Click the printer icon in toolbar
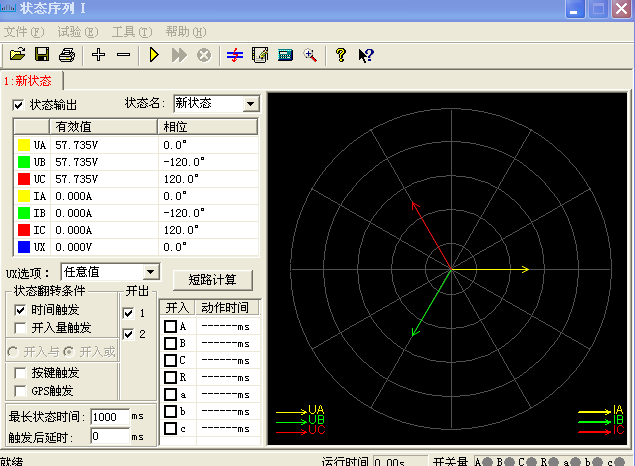 pos(66,55)
